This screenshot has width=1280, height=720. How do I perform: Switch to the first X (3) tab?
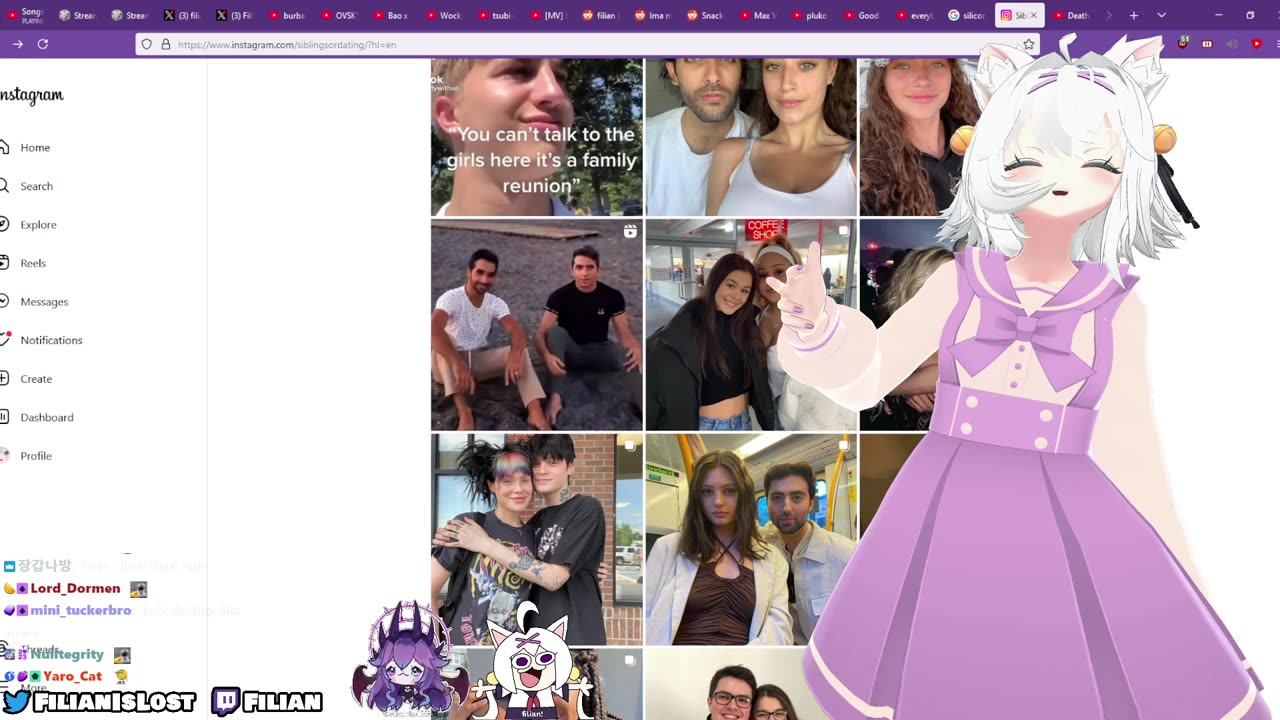coord(183,15)
